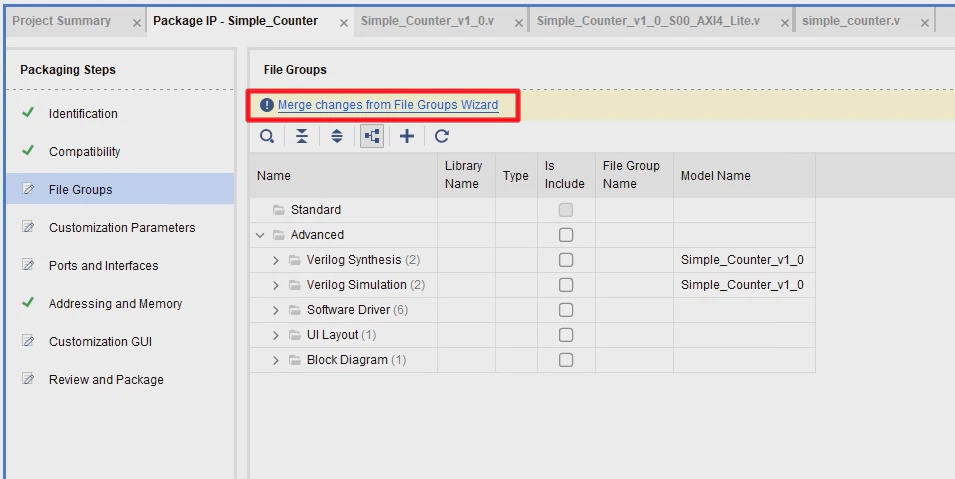The image size is (955, 479).
Task: Click Merge changes from File Groups Wizard link
Action: pyautogui.click(x=388, y=105)
